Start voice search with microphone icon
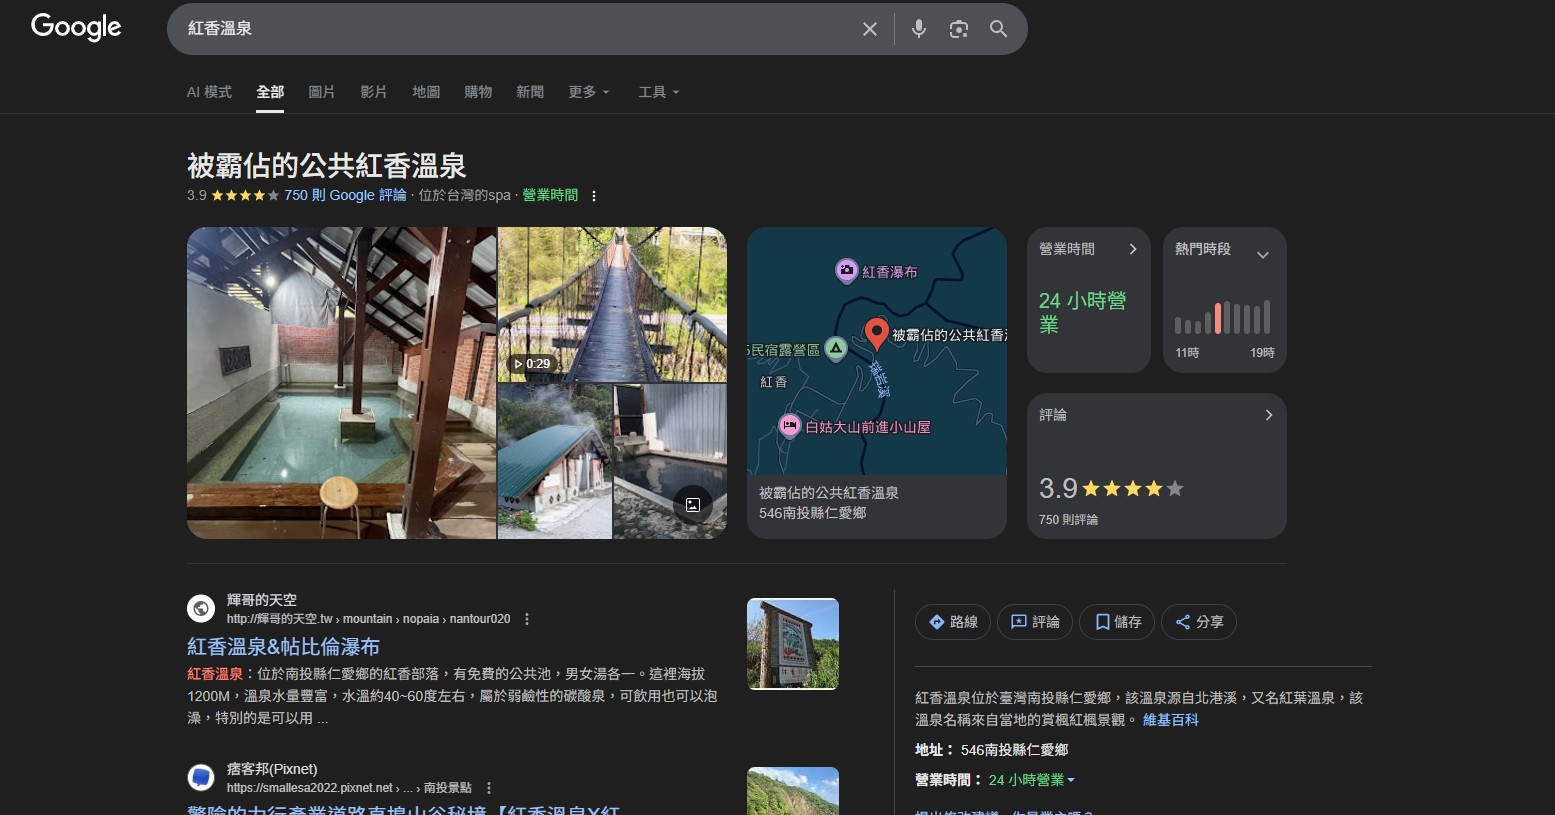Image resolution: width=1555 pixels, height=815 pixels. click(918, 29)
